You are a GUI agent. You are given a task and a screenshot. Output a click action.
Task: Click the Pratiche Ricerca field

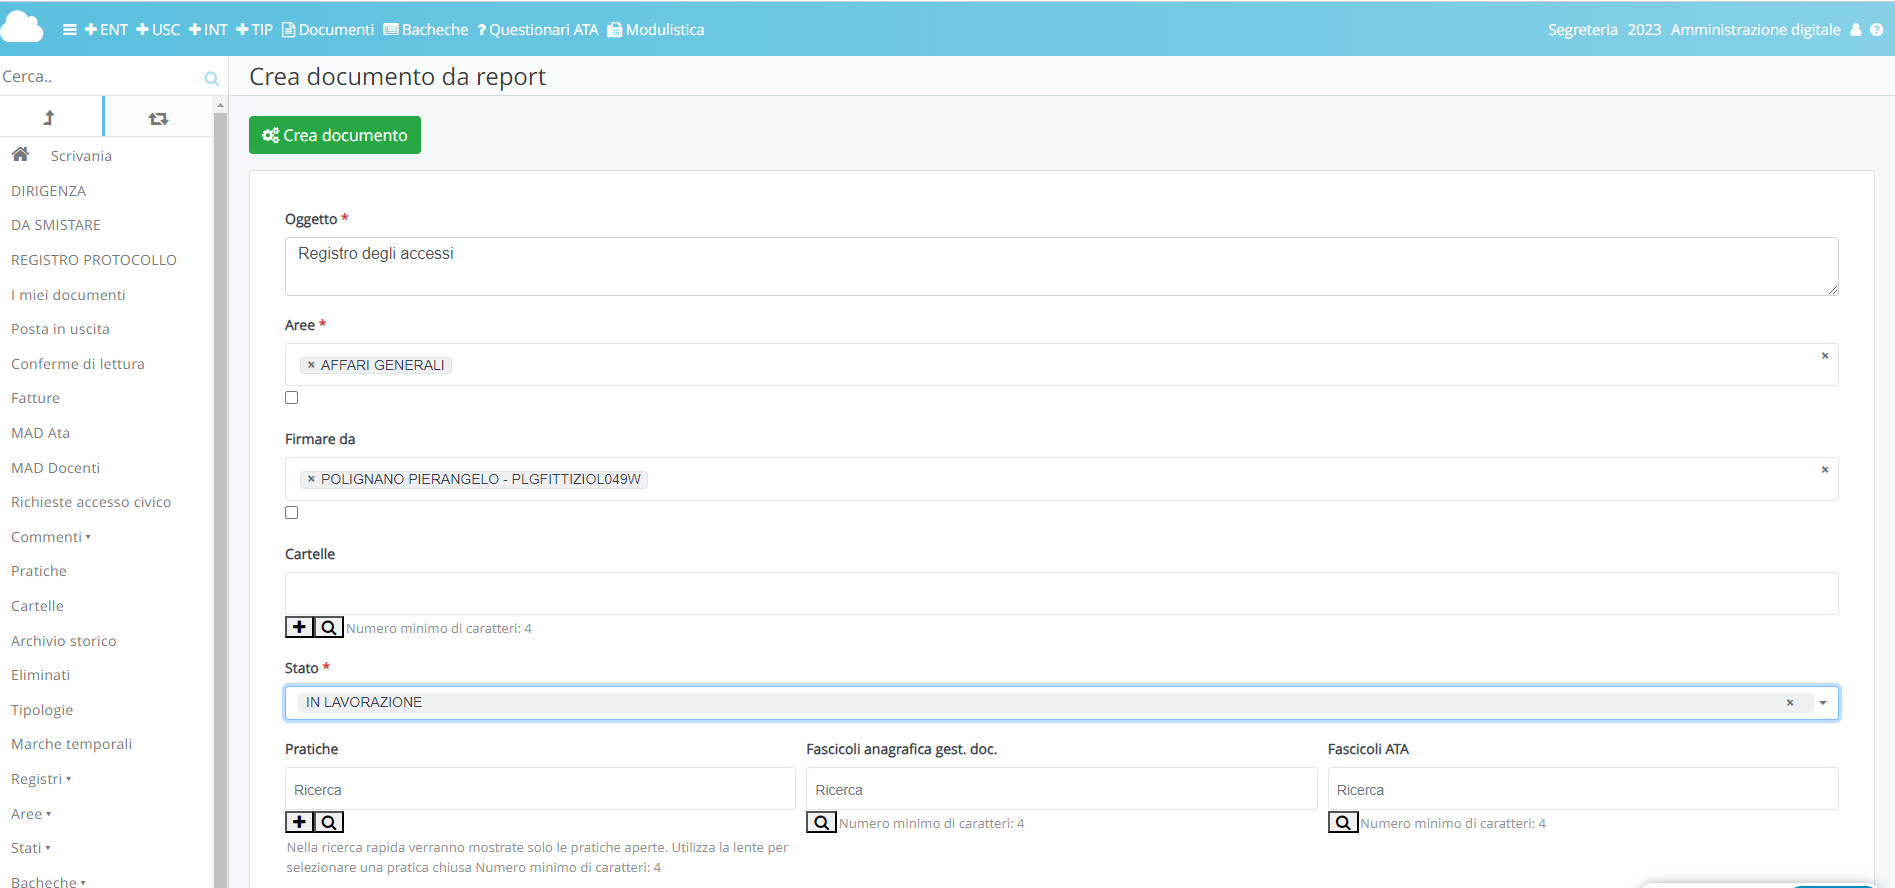tap(540, 789)
